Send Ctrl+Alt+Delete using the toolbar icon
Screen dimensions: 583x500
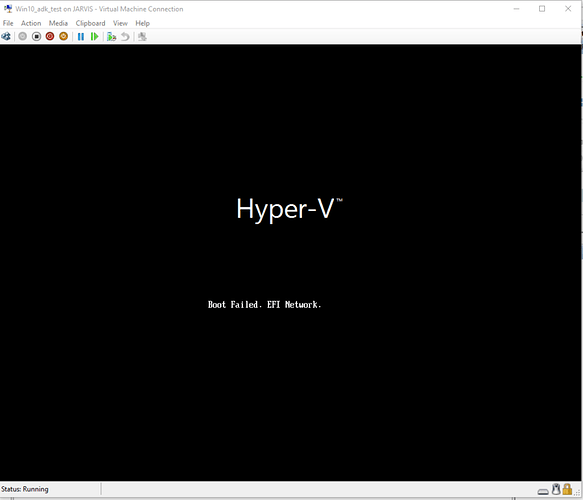(6, 36)
